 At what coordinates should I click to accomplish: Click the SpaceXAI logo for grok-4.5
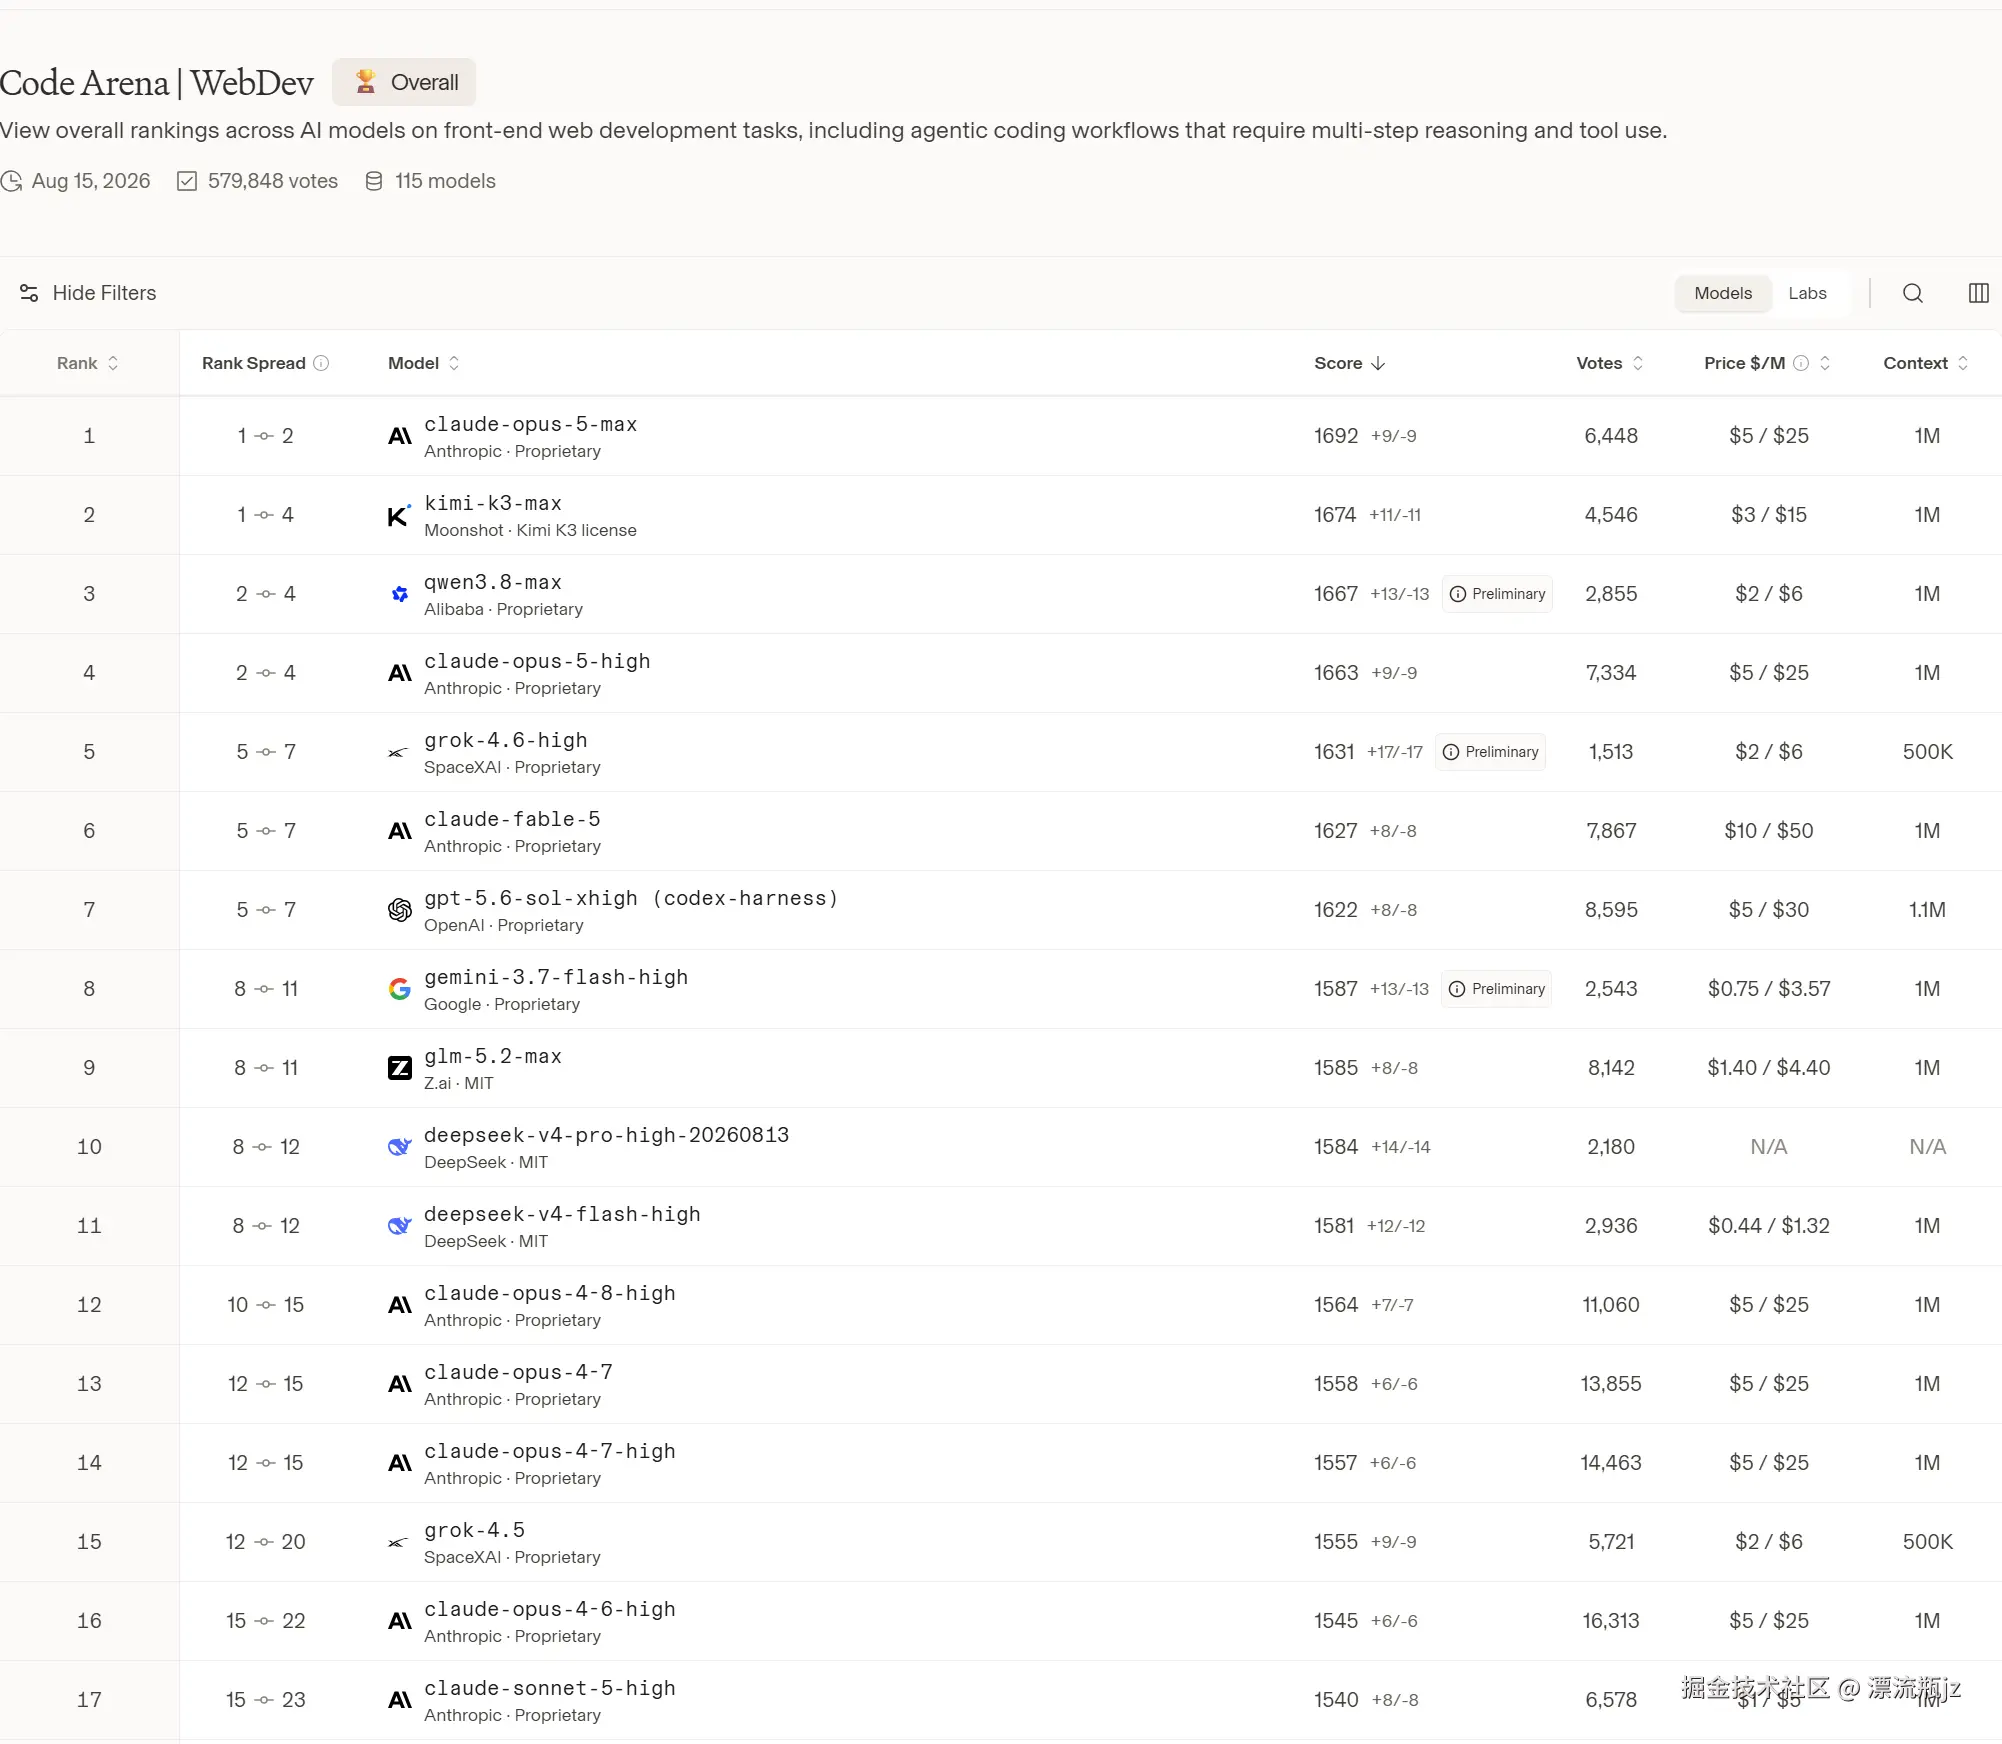399,1542
